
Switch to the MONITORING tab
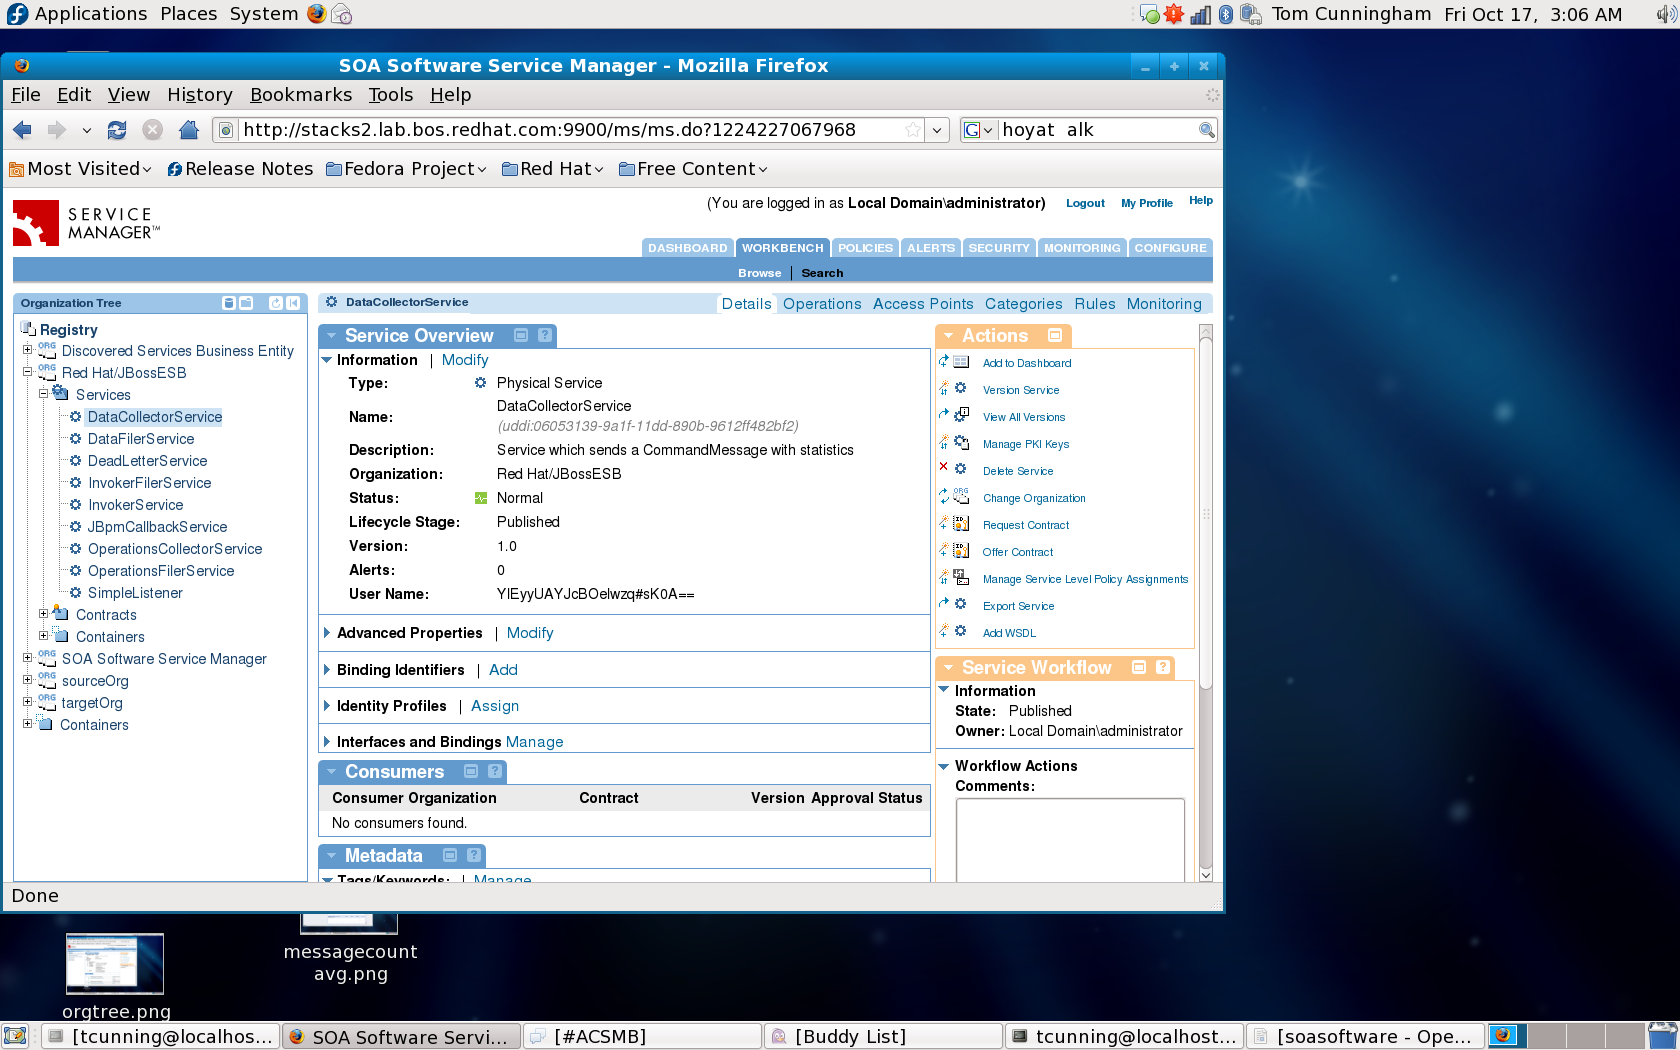click(1082, 248)
